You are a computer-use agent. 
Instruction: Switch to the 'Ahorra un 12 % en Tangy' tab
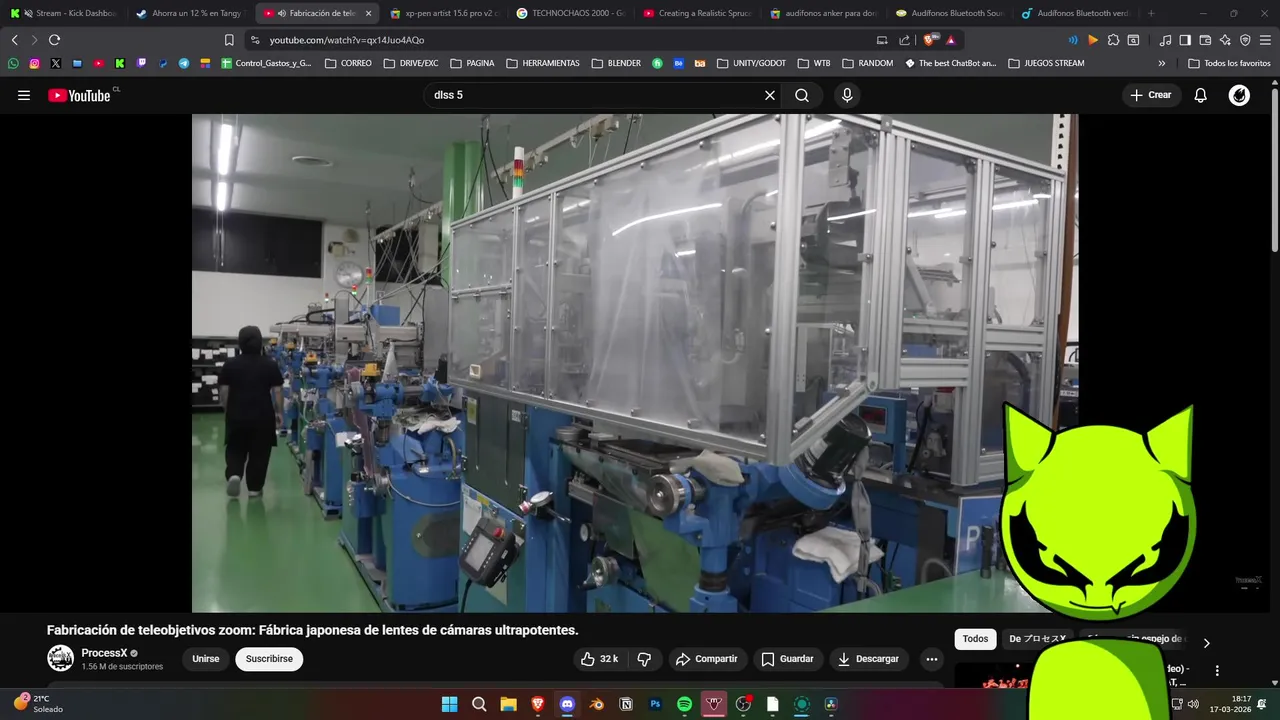coord(190,13)
